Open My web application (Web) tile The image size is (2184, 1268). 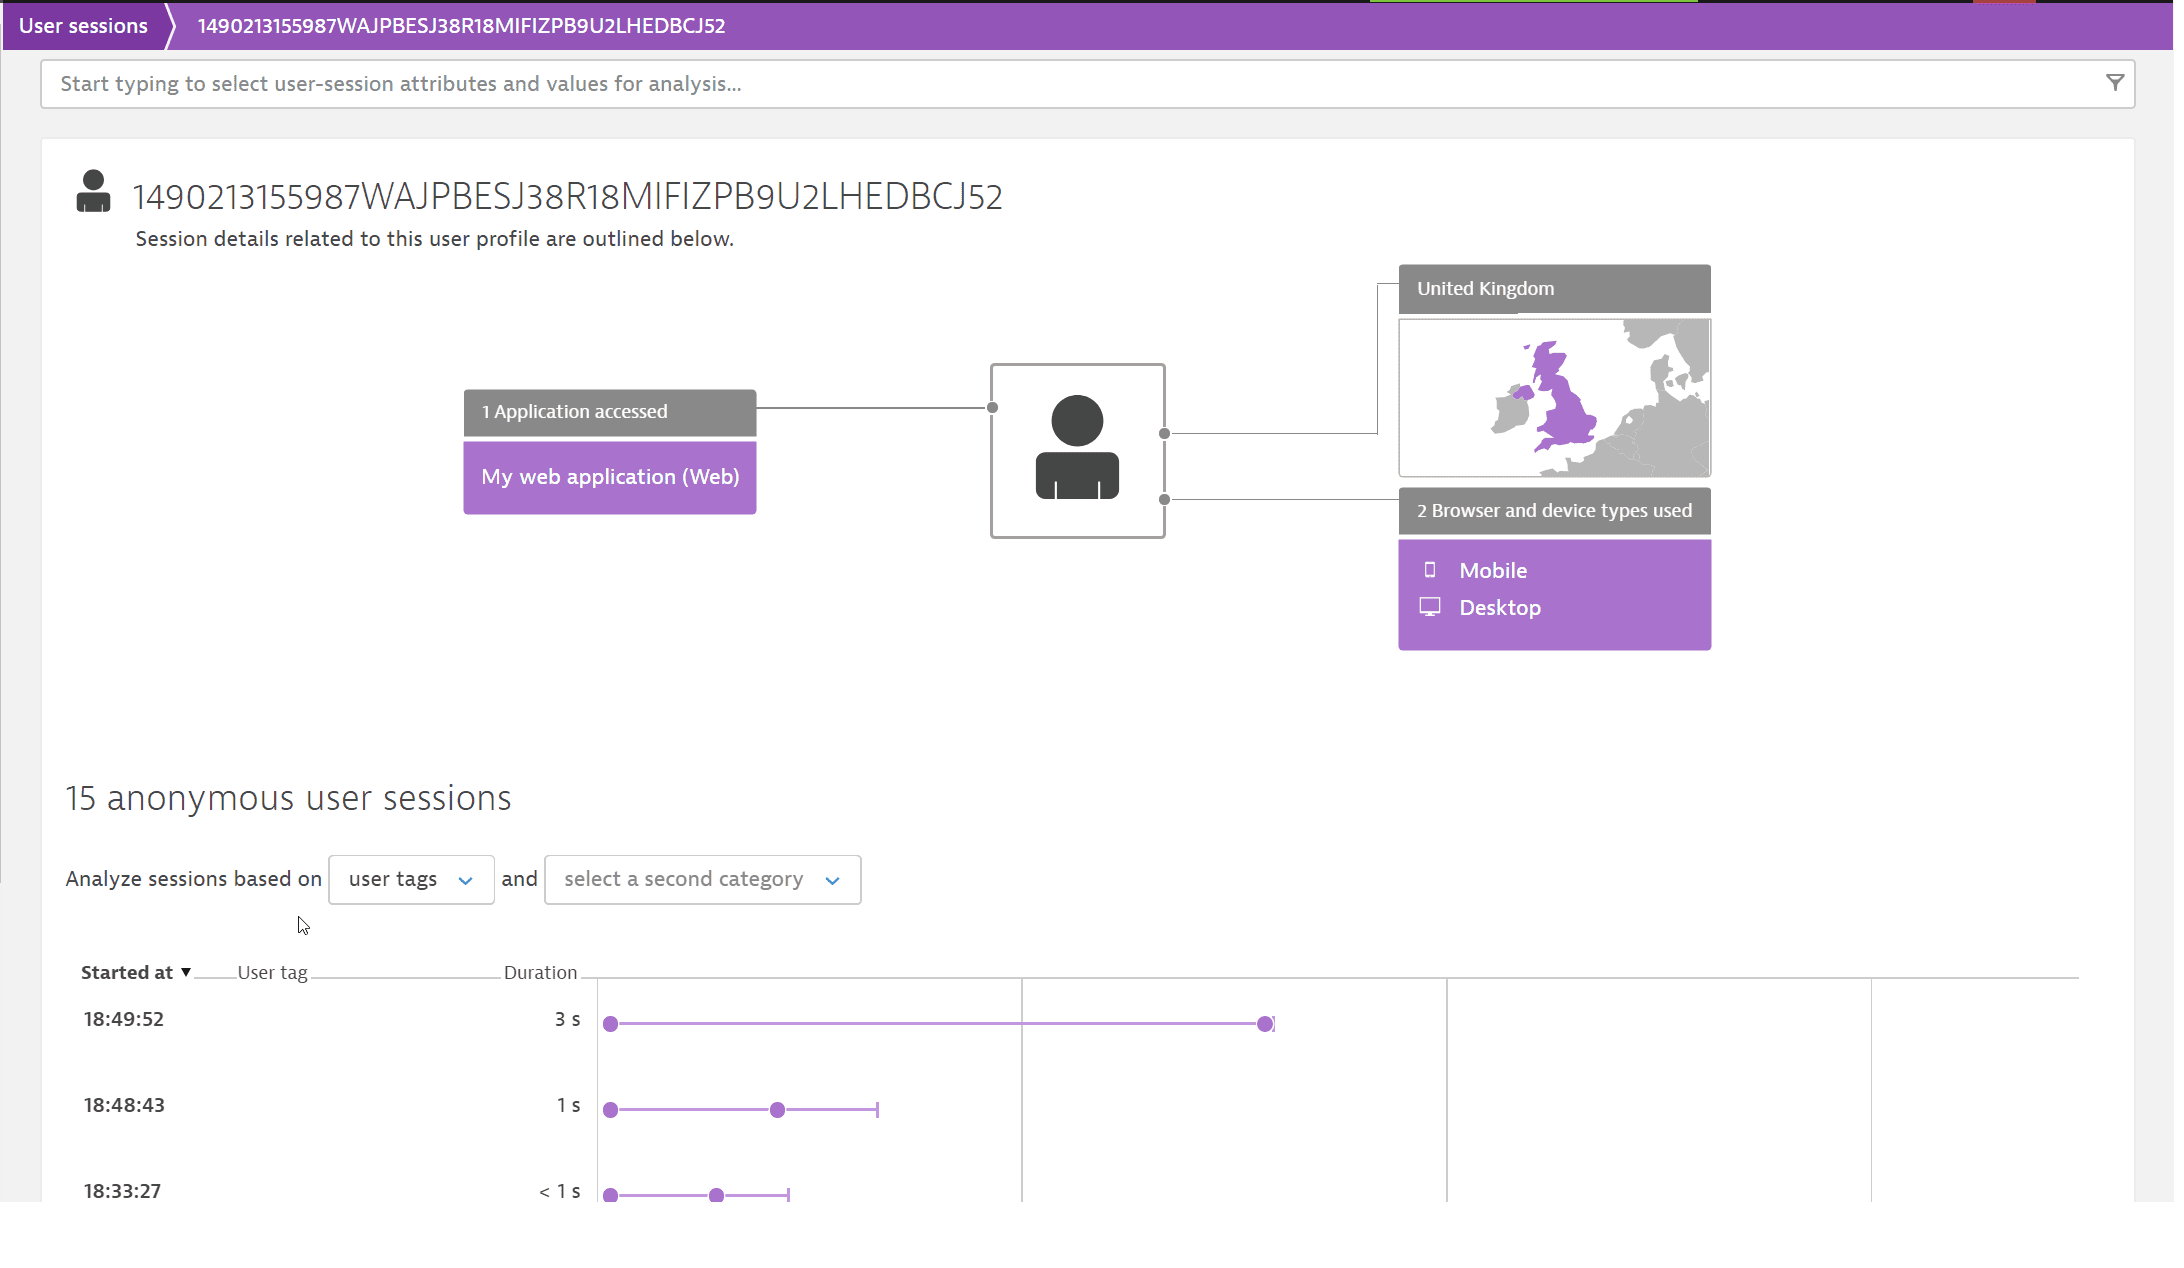pos(610,477)
